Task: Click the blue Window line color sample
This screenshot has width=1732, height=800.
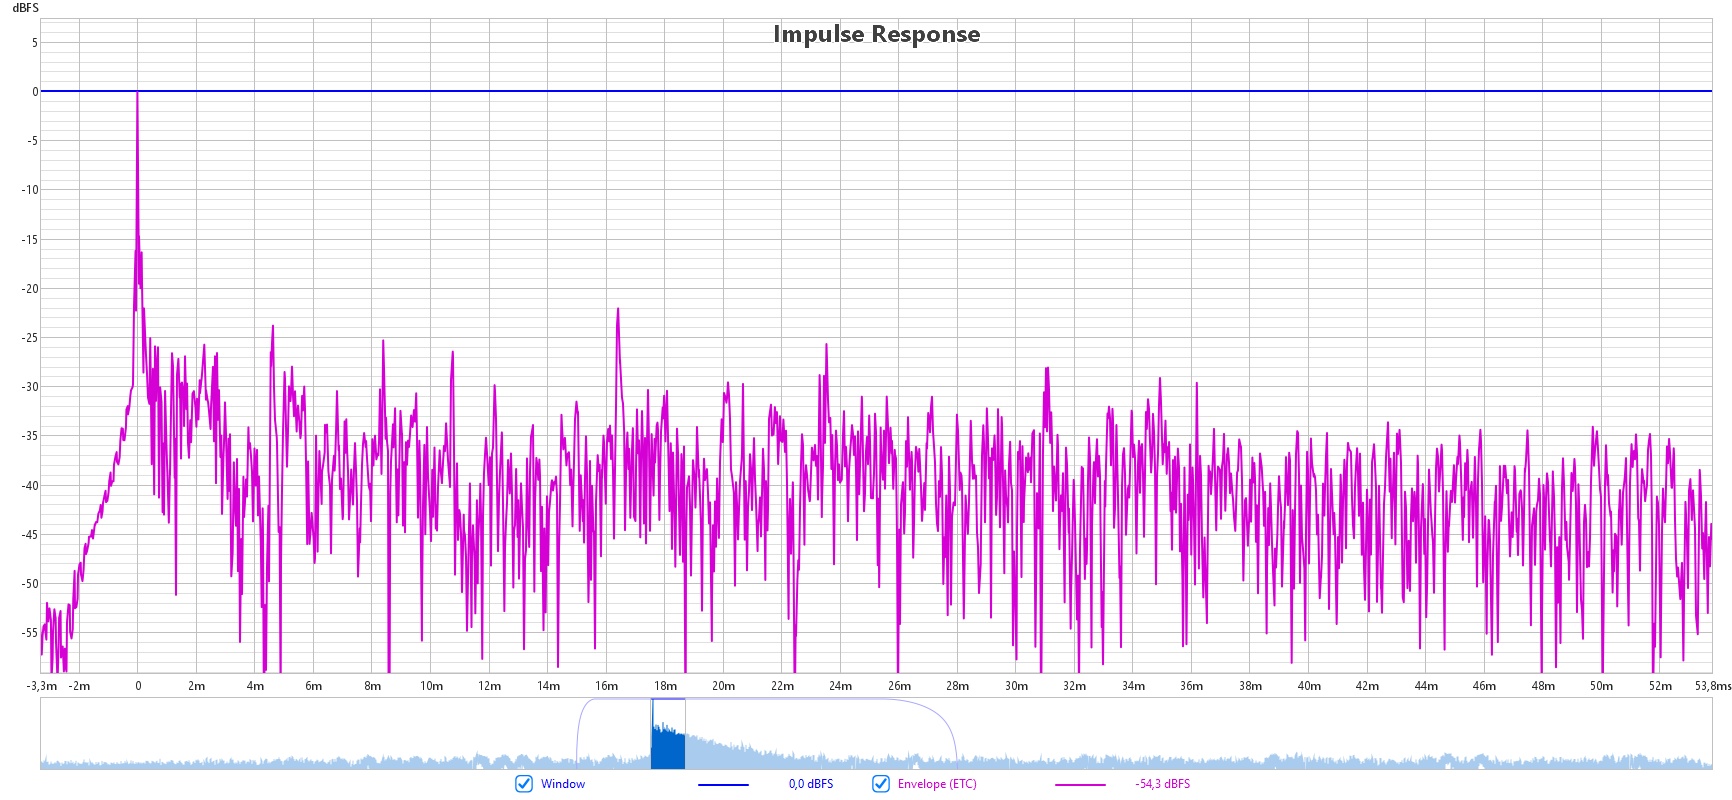Action: point(723,785)
